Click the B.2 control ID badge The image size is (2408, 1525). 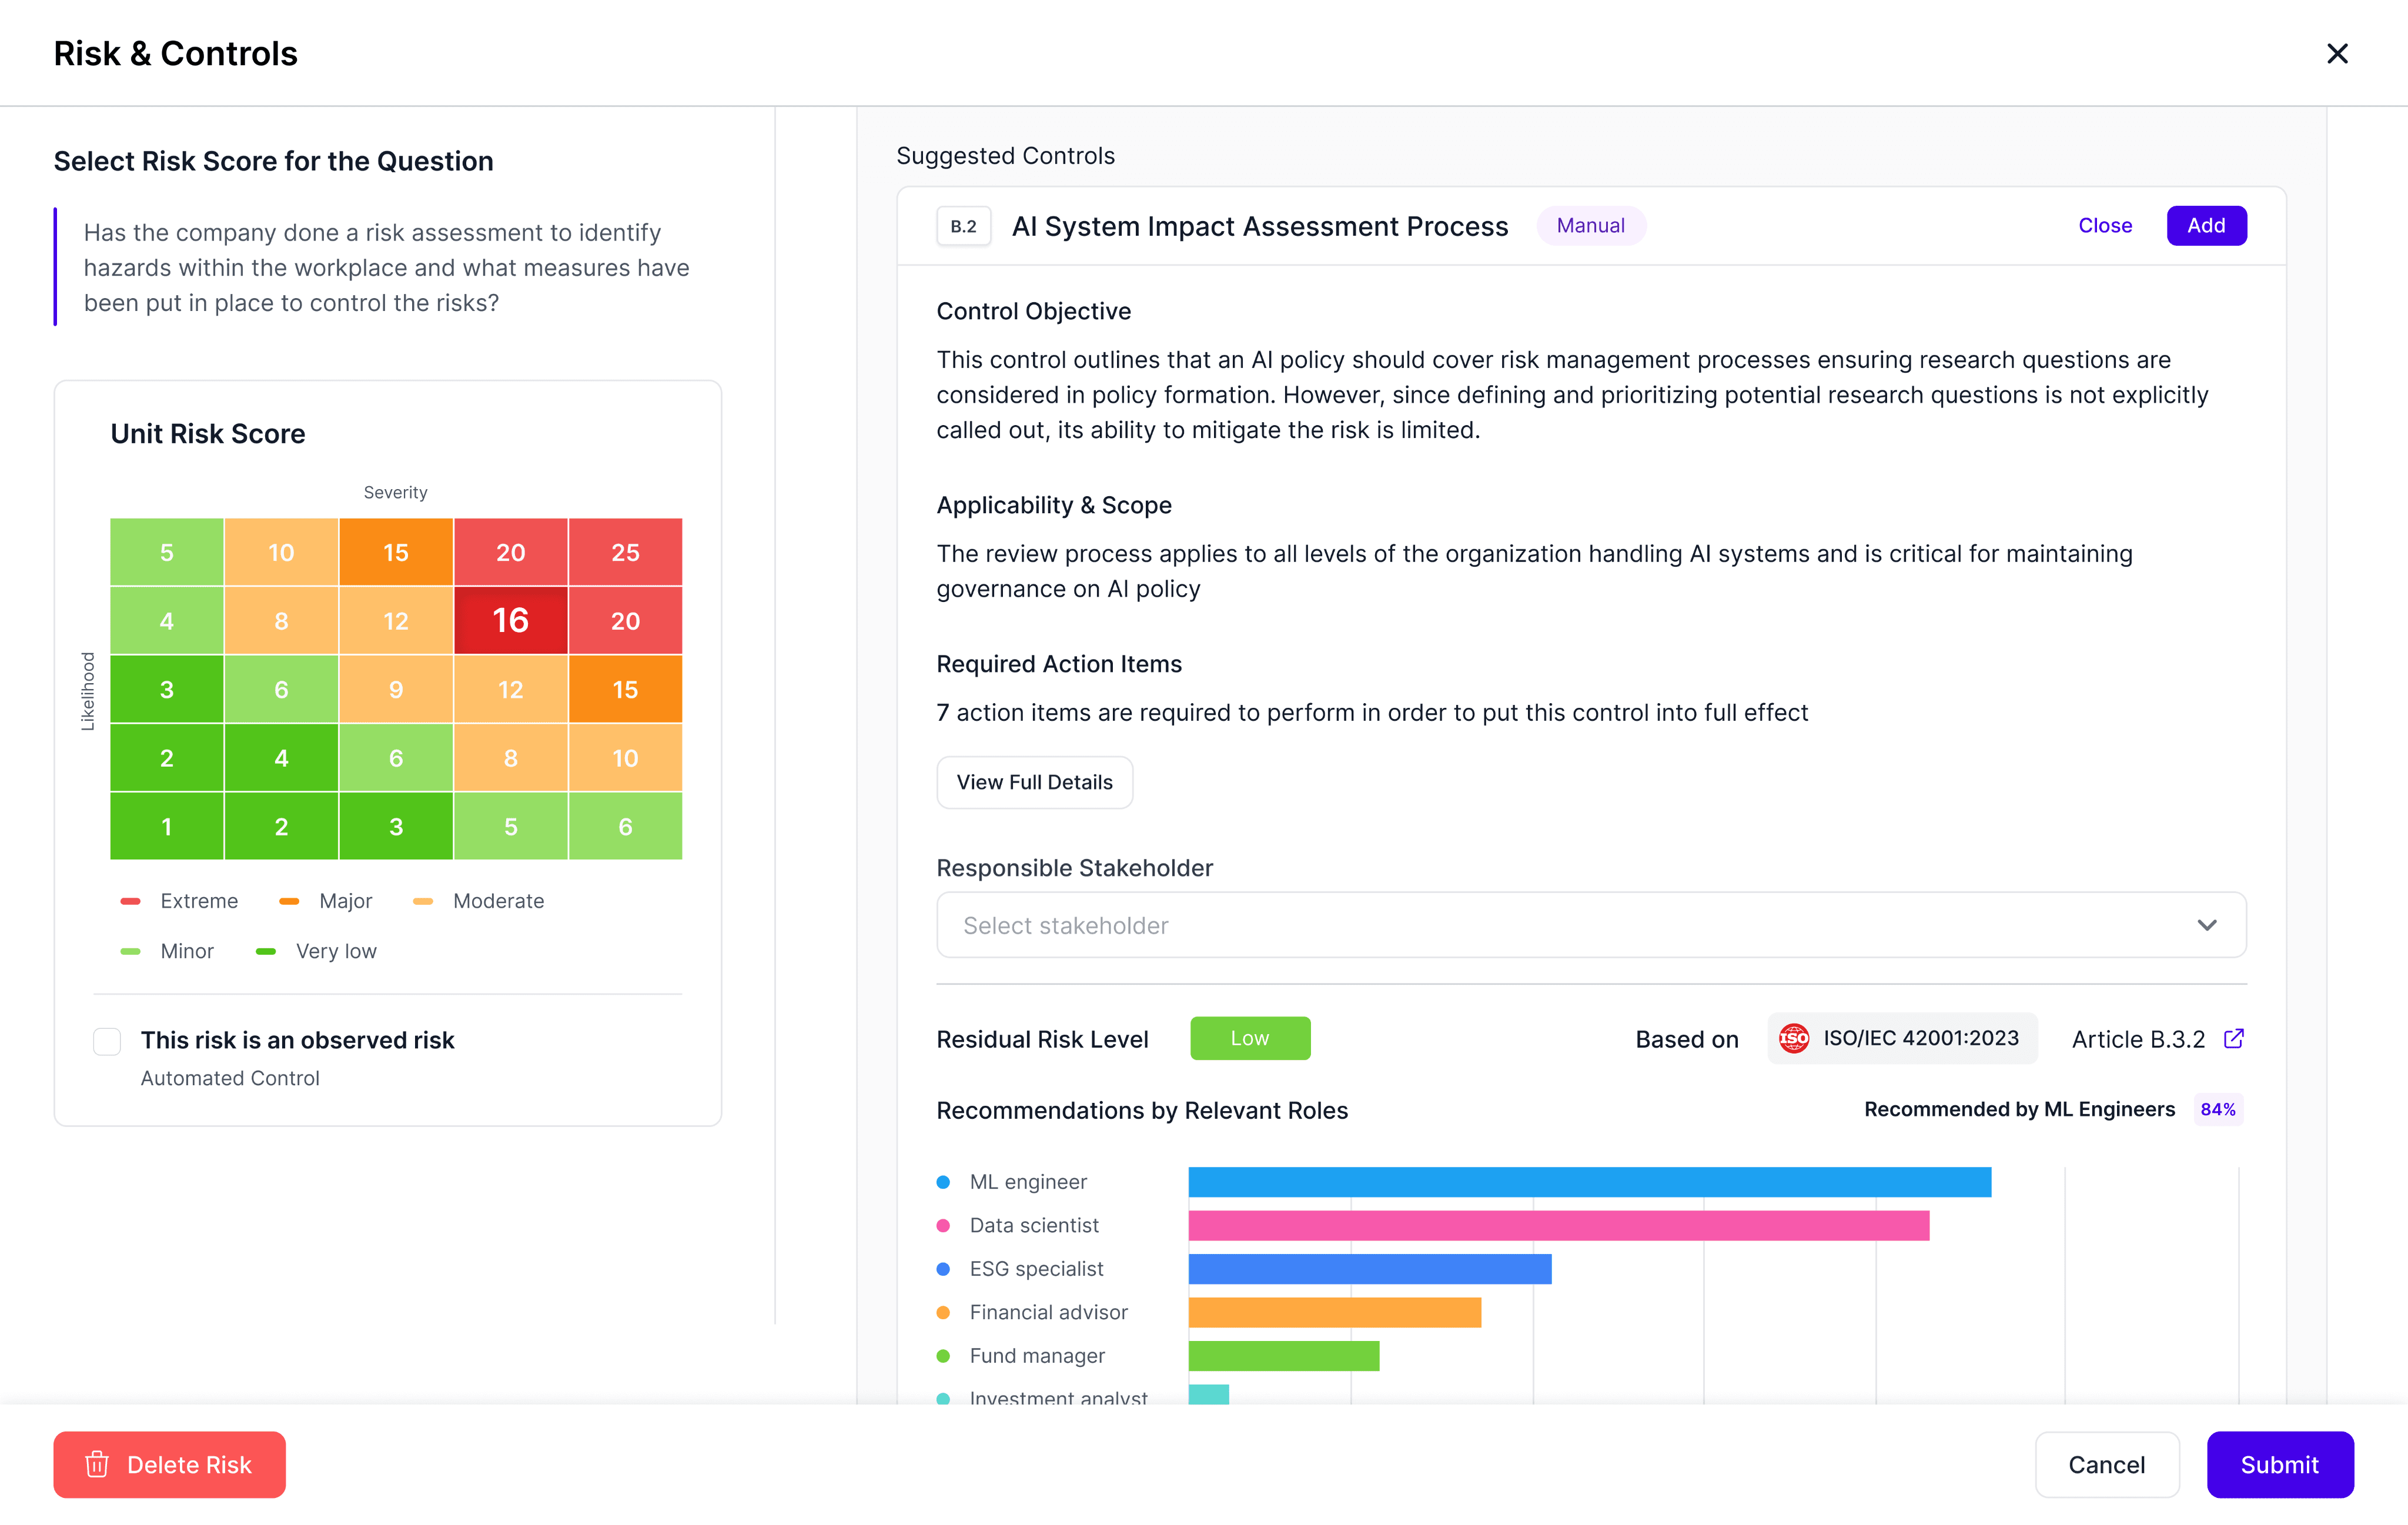pos(963,226)
